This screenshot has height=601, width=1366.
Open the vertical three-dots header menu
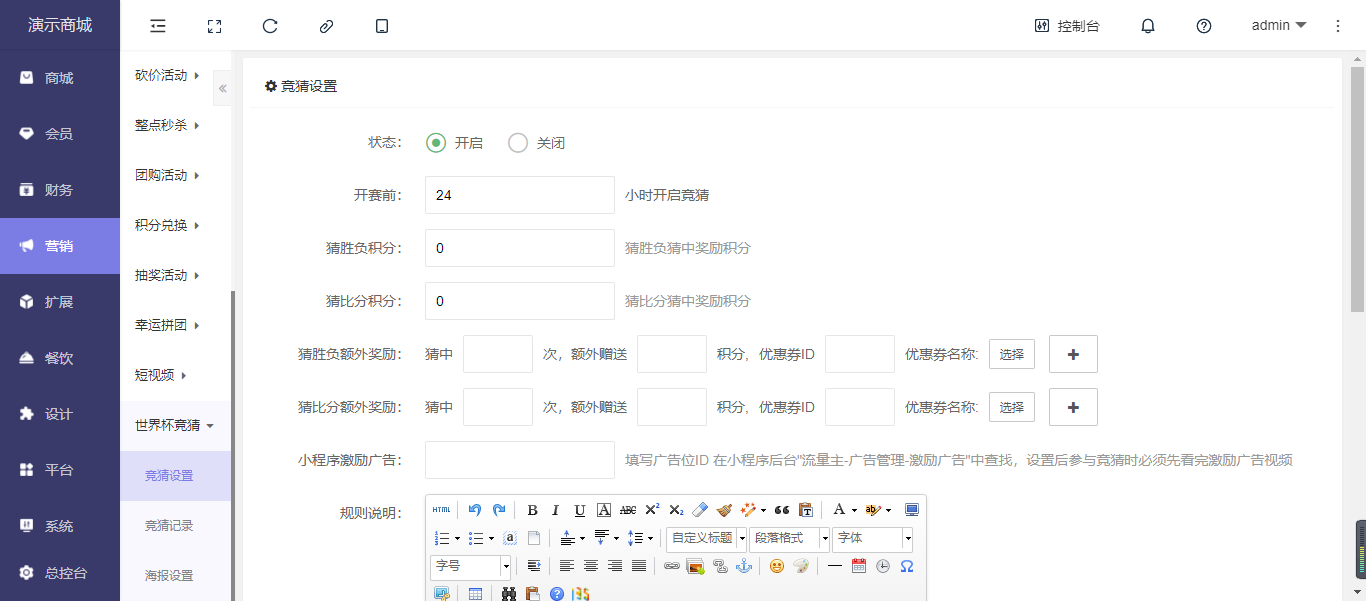(1338, 26)
